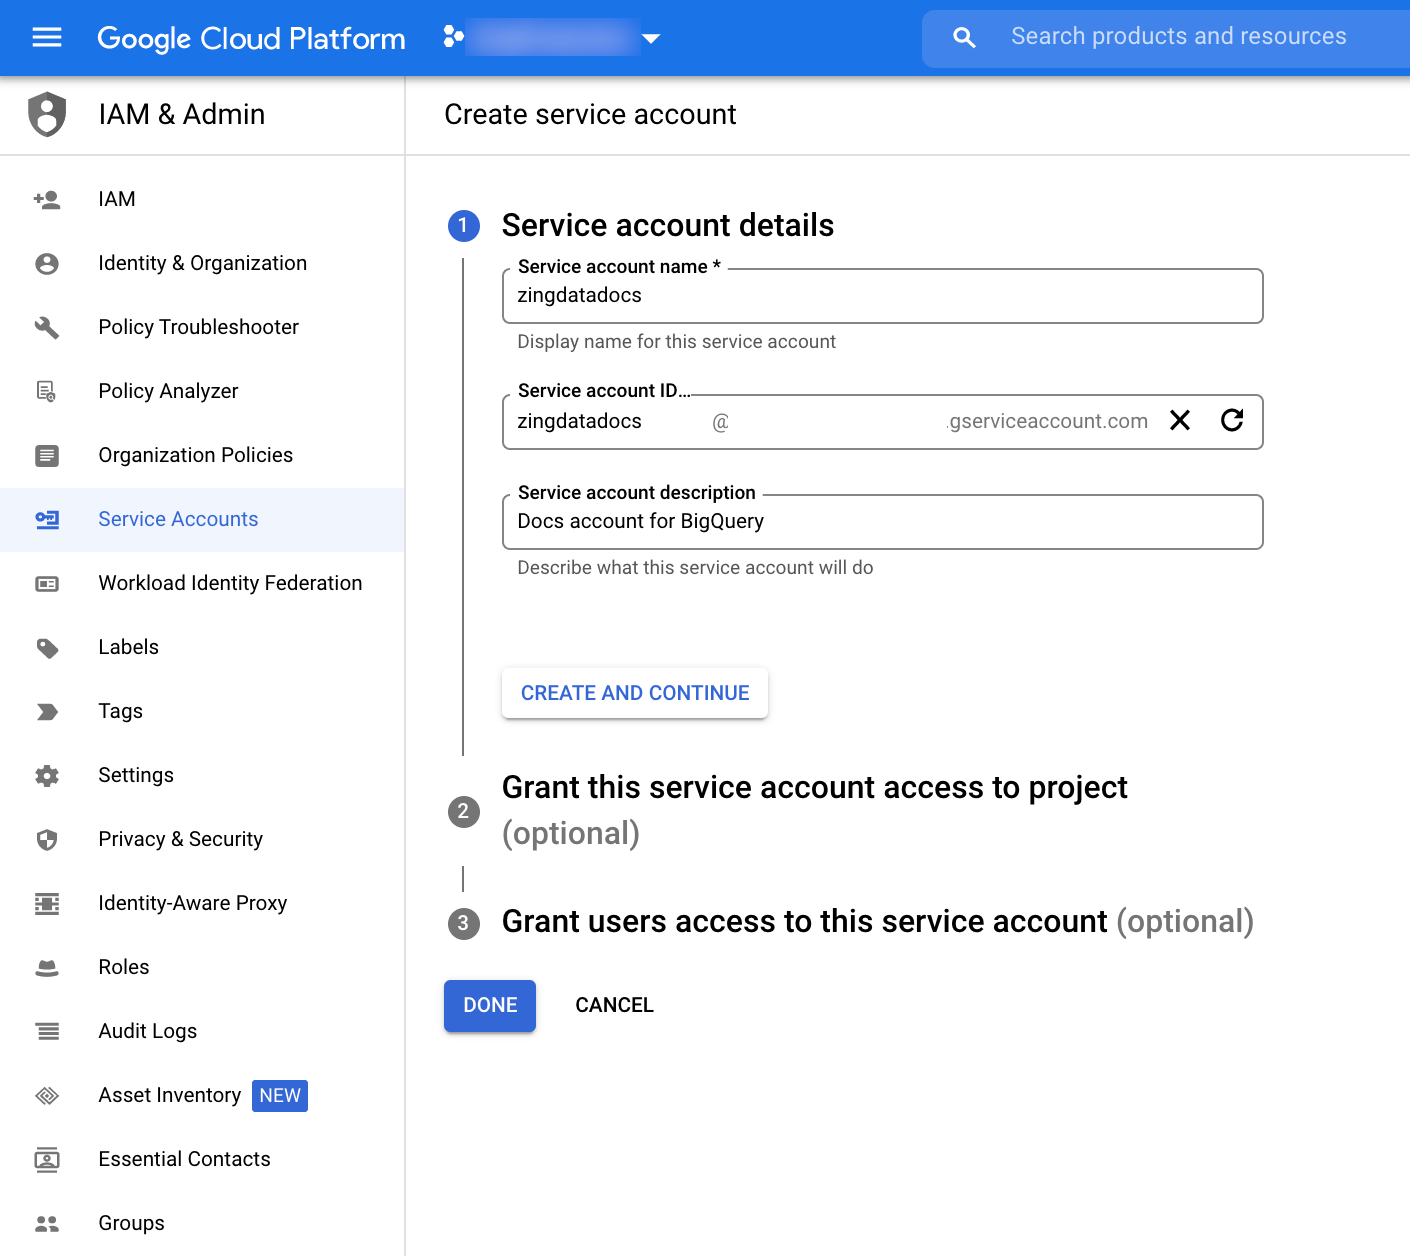Click the blue DONE button
Screen dimensions: 1410x1256
tap(490, 1006)
